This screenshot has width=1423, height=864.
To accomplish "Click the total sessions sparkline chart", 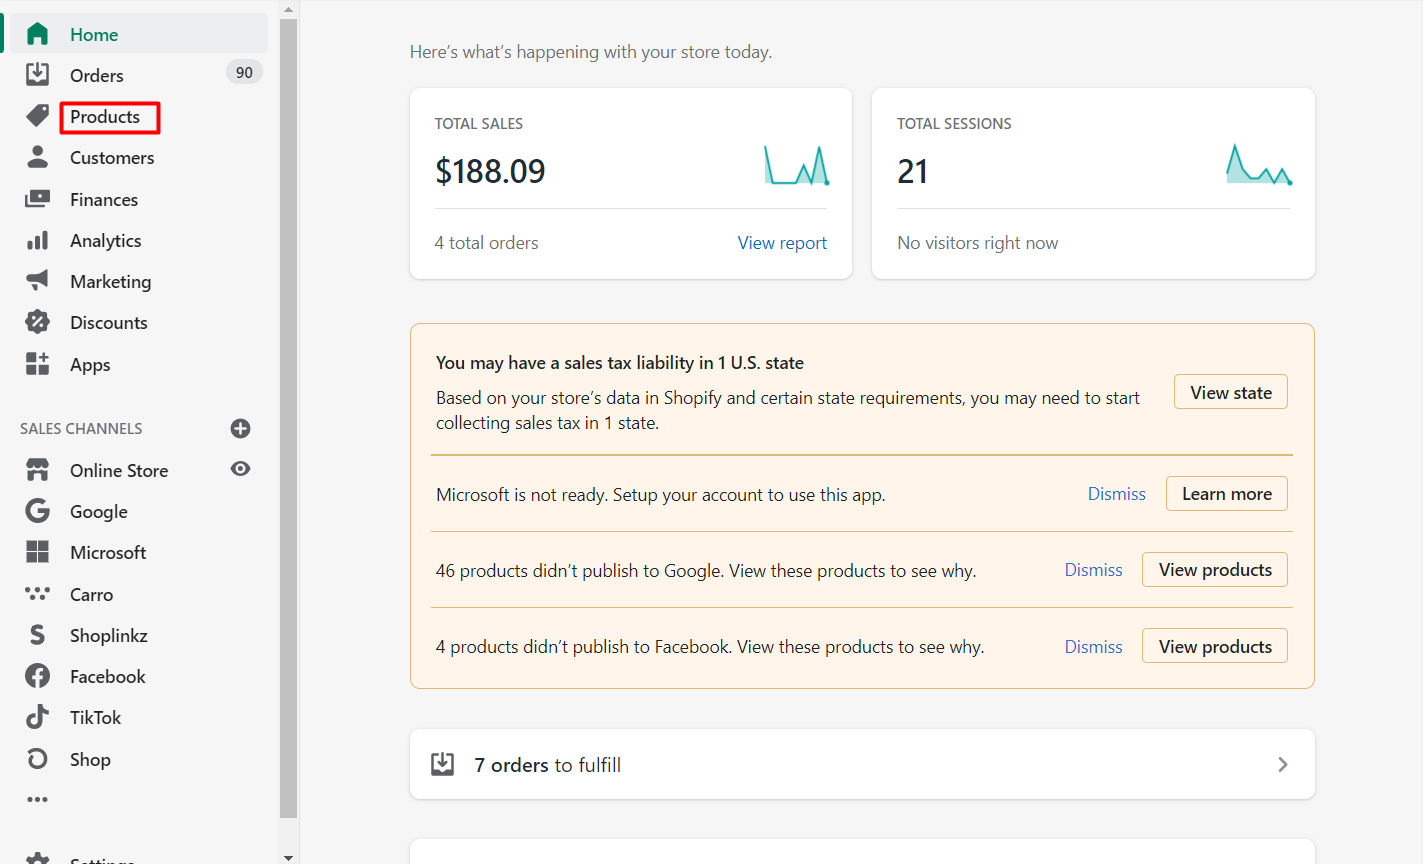I will pos(1258,166).
